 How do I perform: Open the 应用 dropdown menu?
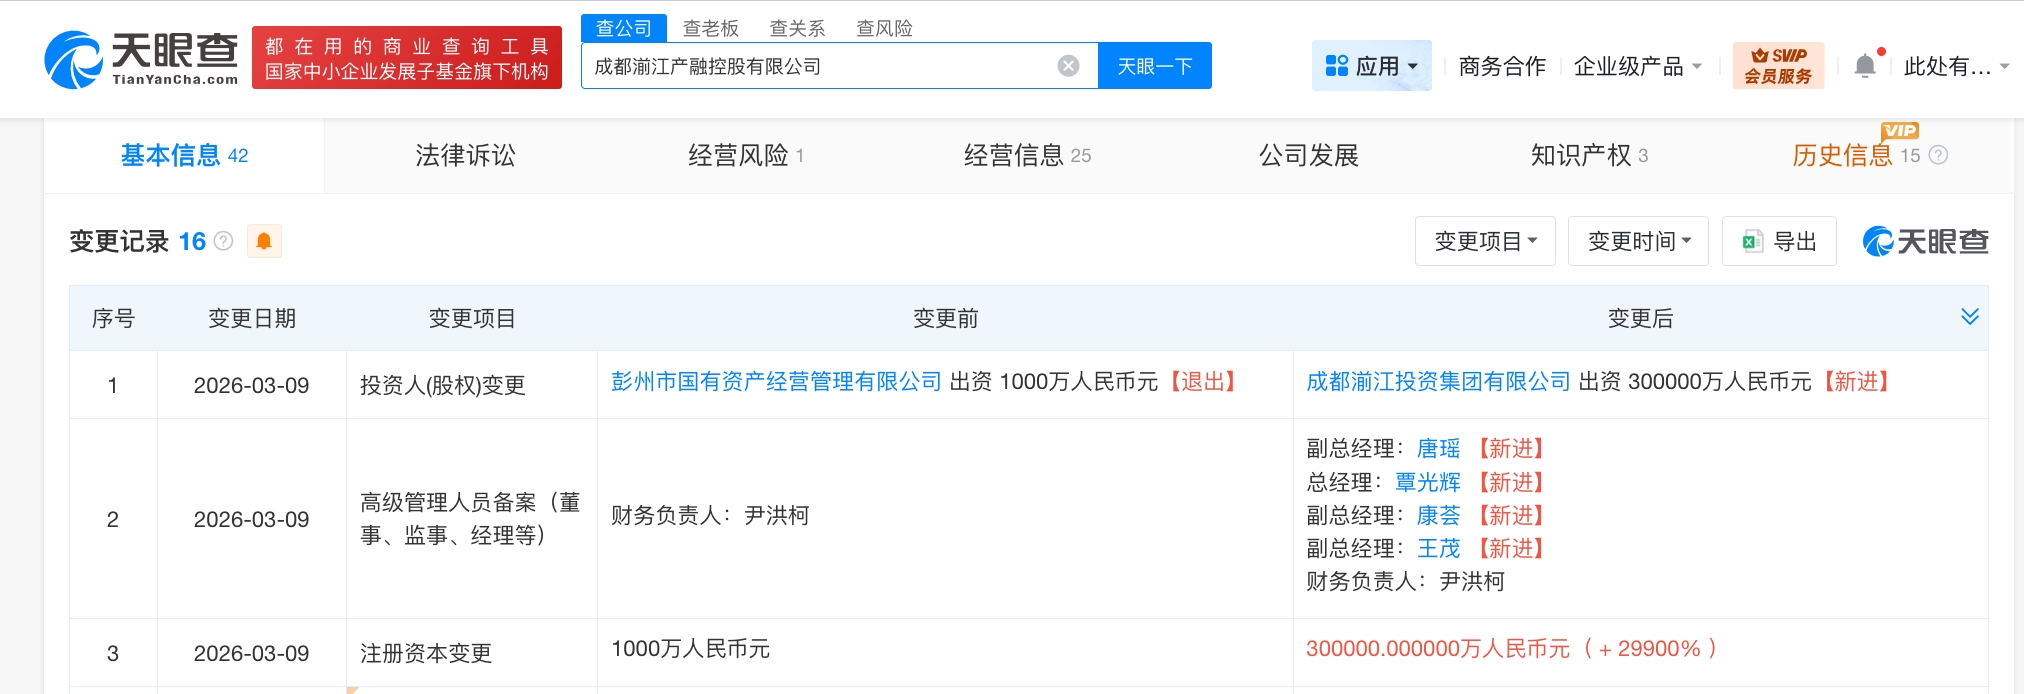pyautogui.click(x=1371, y=66)
